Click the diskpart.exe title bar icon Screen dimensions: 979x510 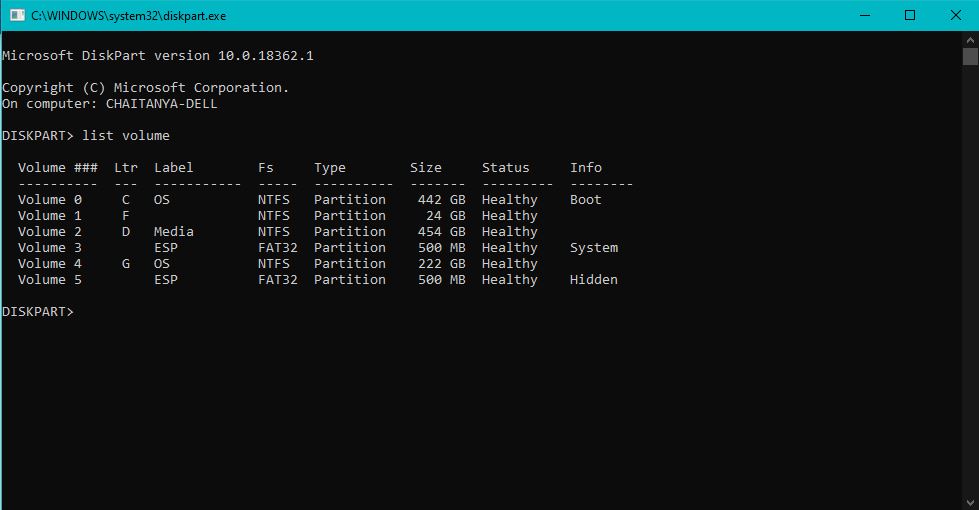coord(17,15)
